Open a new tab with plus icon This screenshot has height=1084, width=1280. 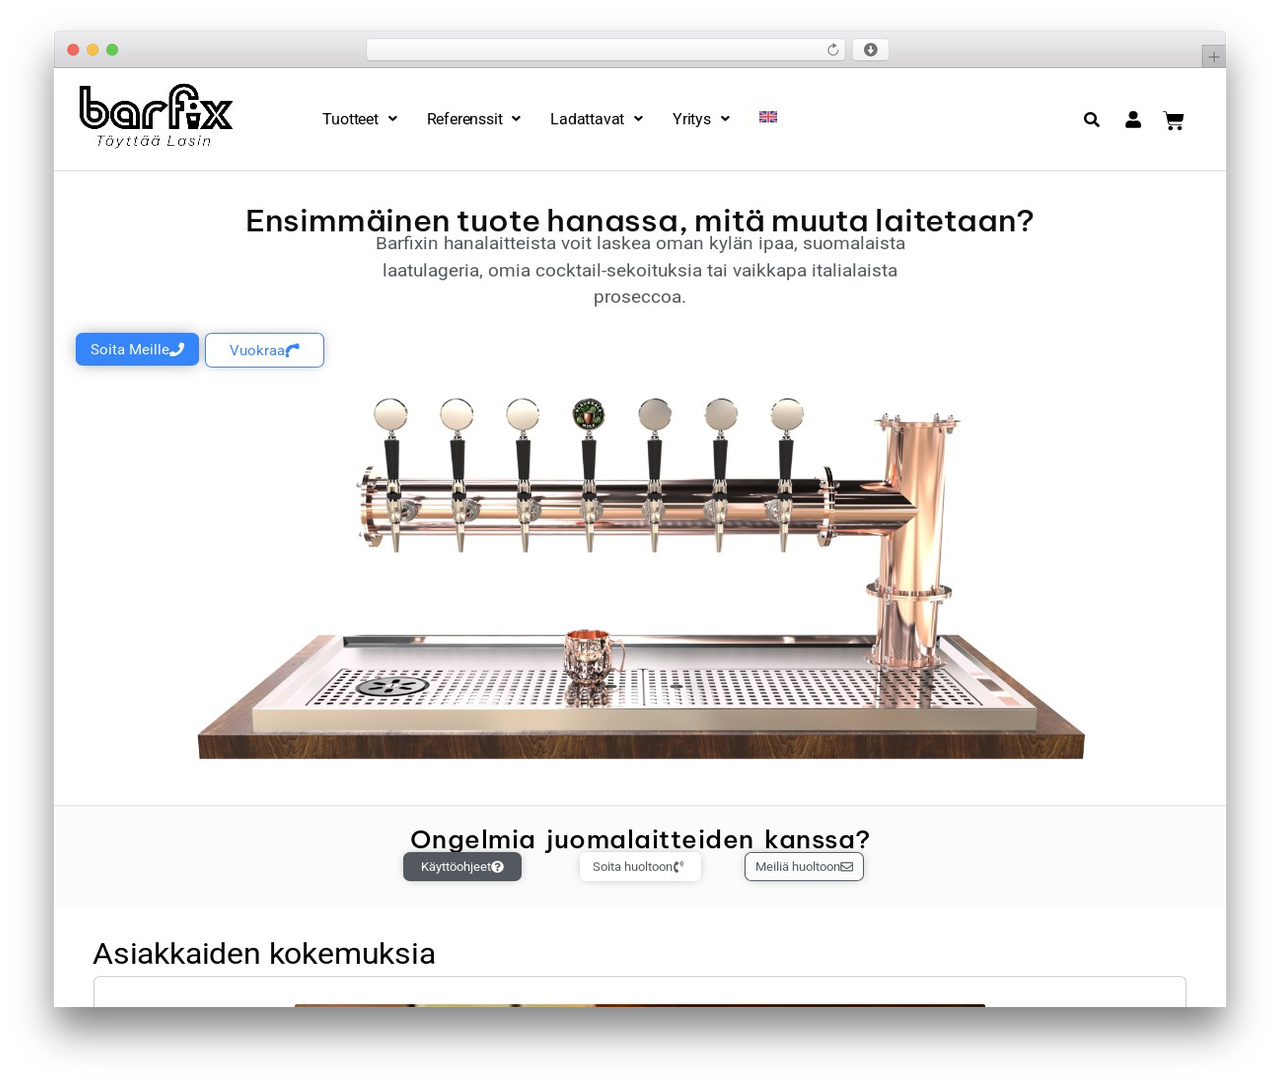1213,57
